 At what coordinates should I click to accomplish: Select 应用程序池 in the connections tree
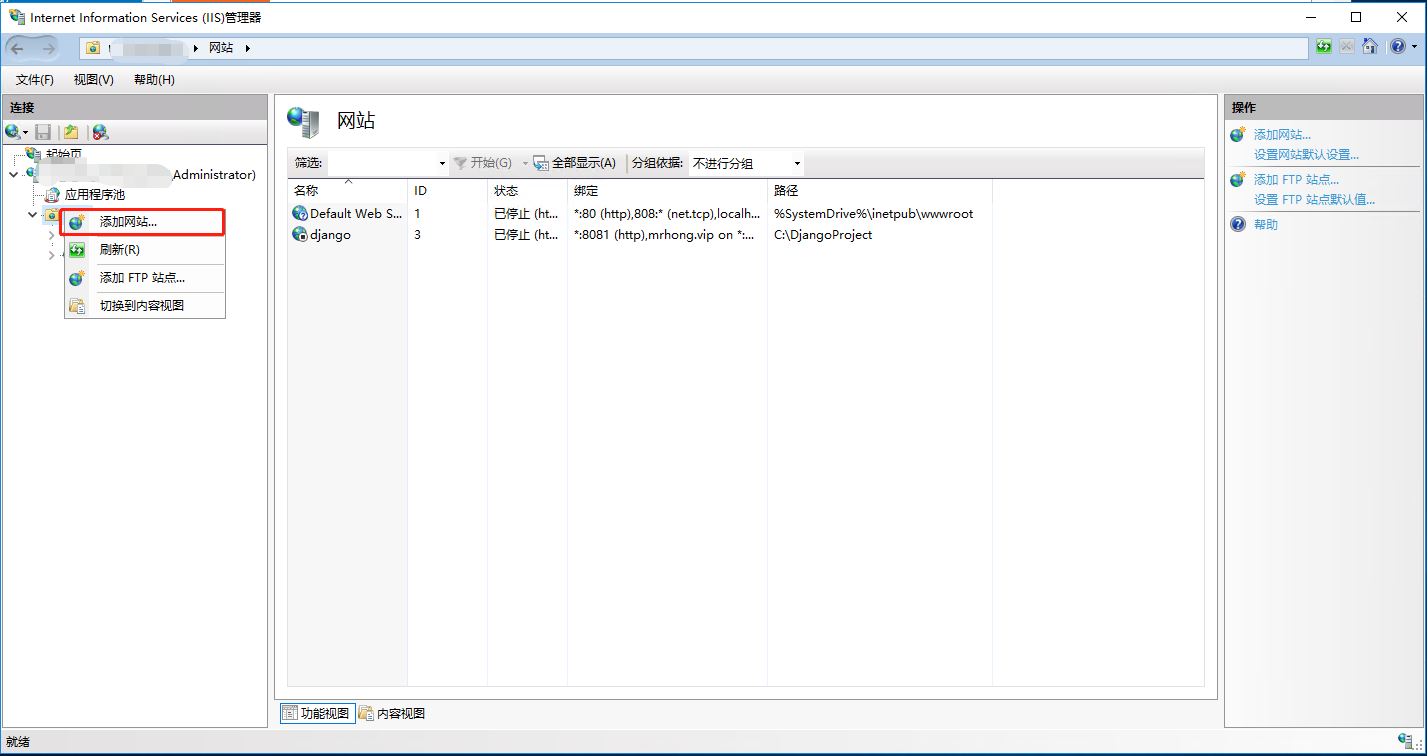pos(95,195)
